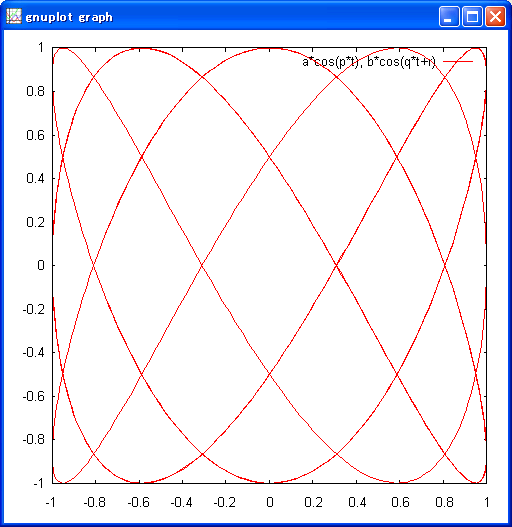The width and height of the screenshot is (512, 527).
Task: Click the y-axis label 1 at top
Action: point(41,48)
